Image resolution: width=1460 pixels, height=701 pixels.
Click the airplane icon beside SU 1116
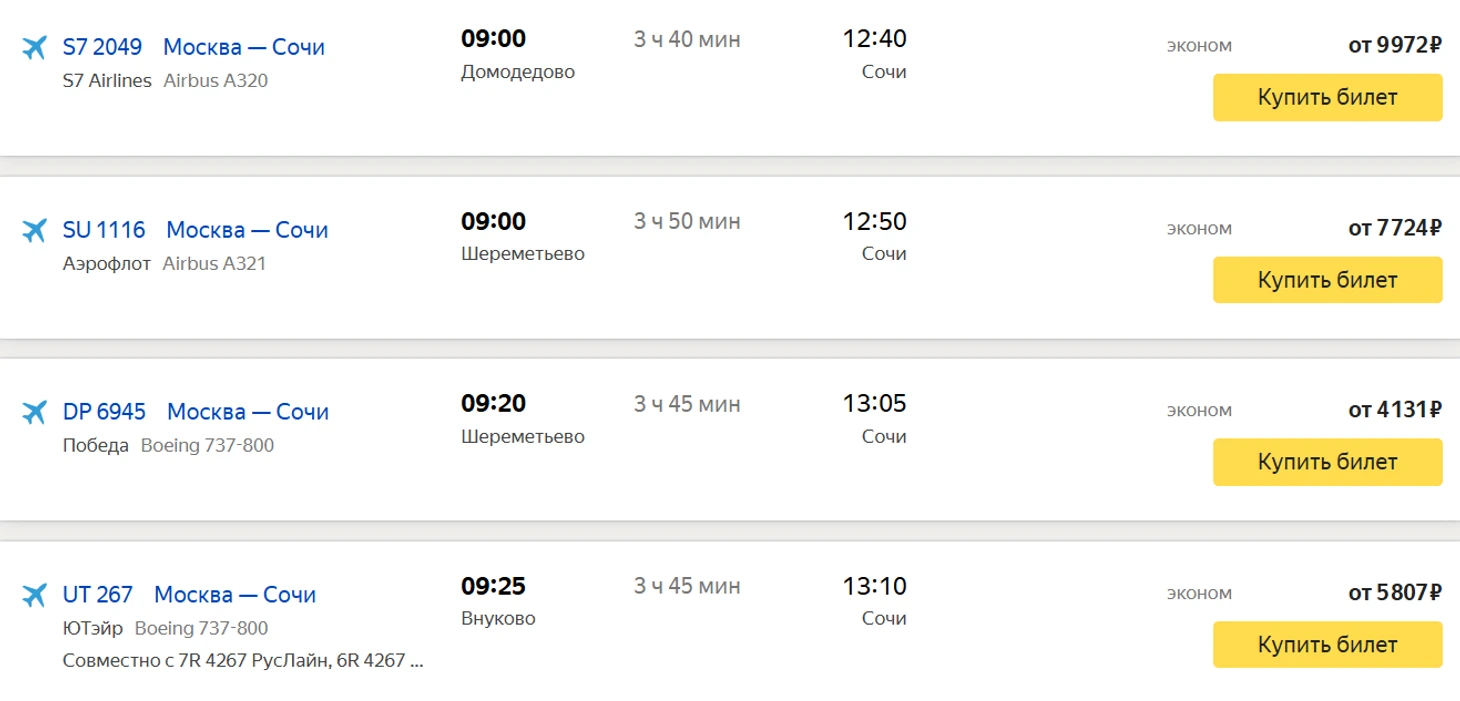[35, 230]
